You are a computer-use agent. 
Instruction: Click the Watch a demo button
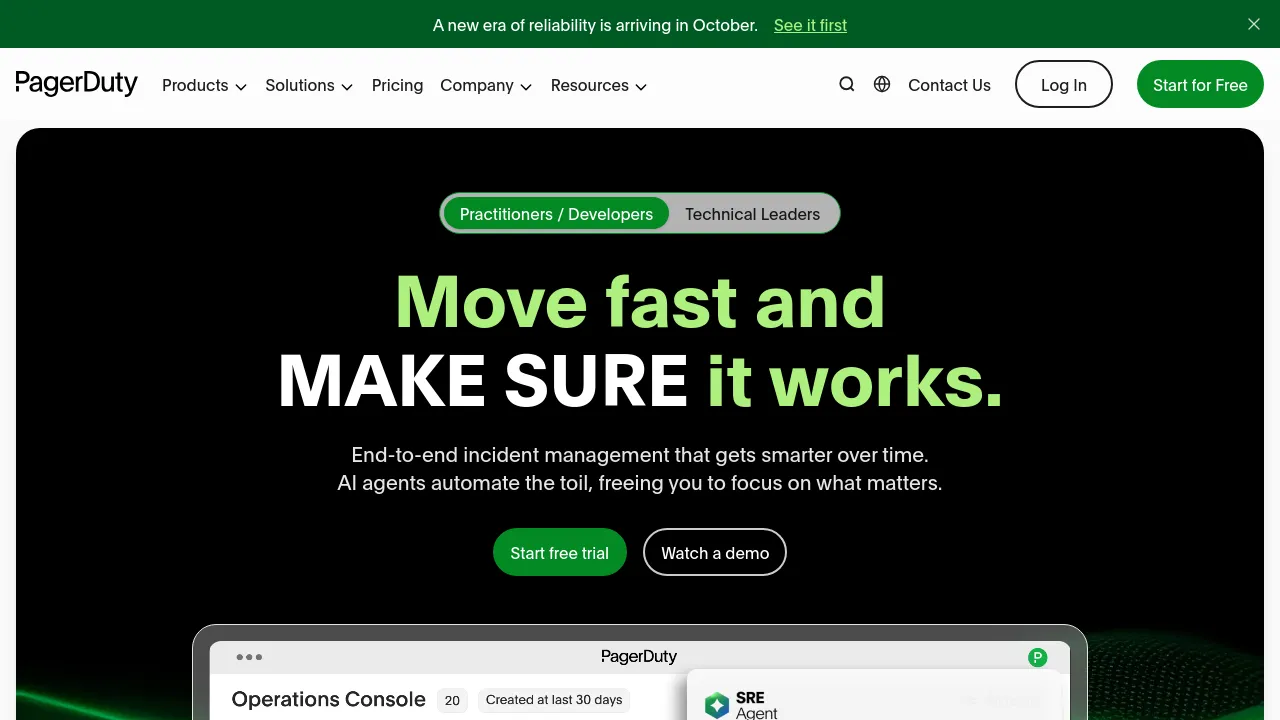pyautogui.click(x=715, y=552)
